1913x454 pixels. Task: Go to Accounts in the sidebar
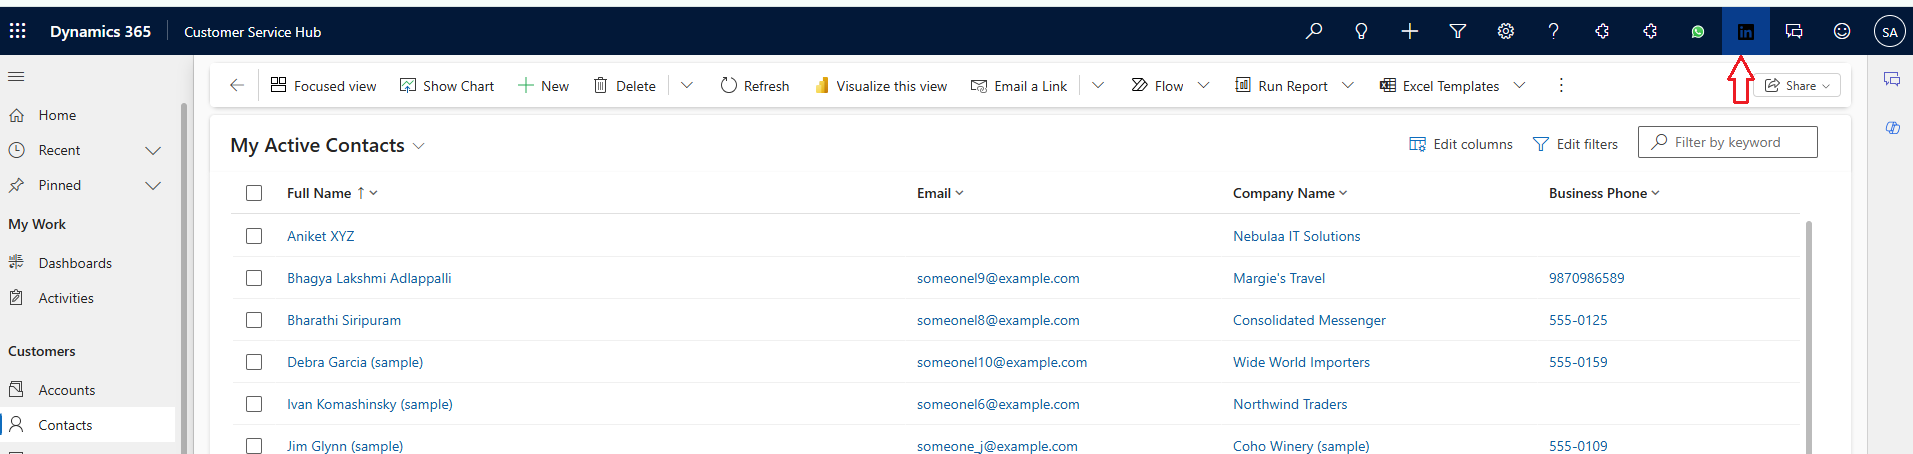pyautogui.click(x=67, y=390)
